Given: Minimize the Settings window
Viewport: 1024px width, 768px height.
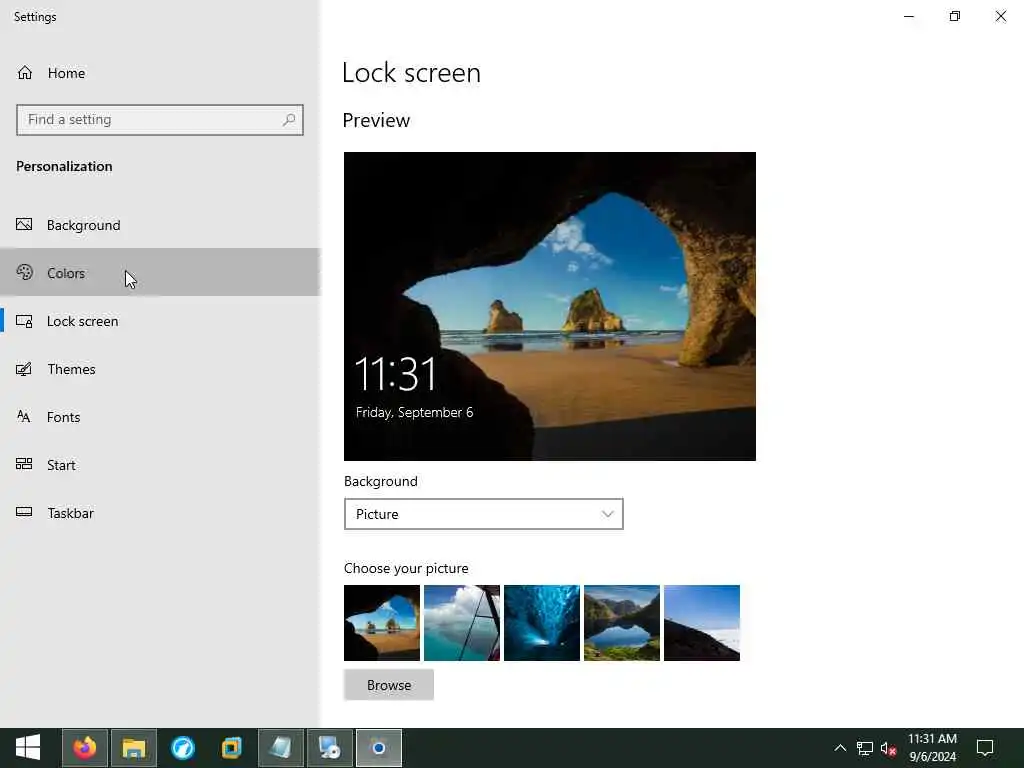Looking at the screenshot, I should click(x=909, y=16).
